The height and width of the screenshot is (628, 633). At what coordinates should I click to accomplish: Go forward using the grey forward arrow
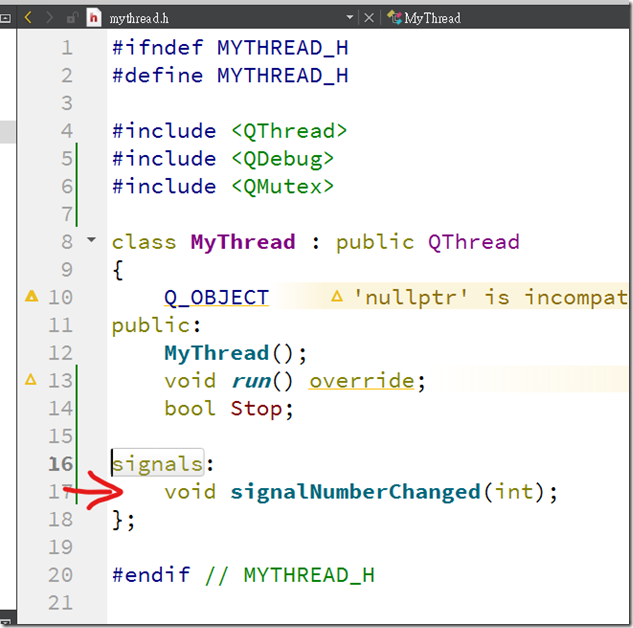[x=49, y=18]
